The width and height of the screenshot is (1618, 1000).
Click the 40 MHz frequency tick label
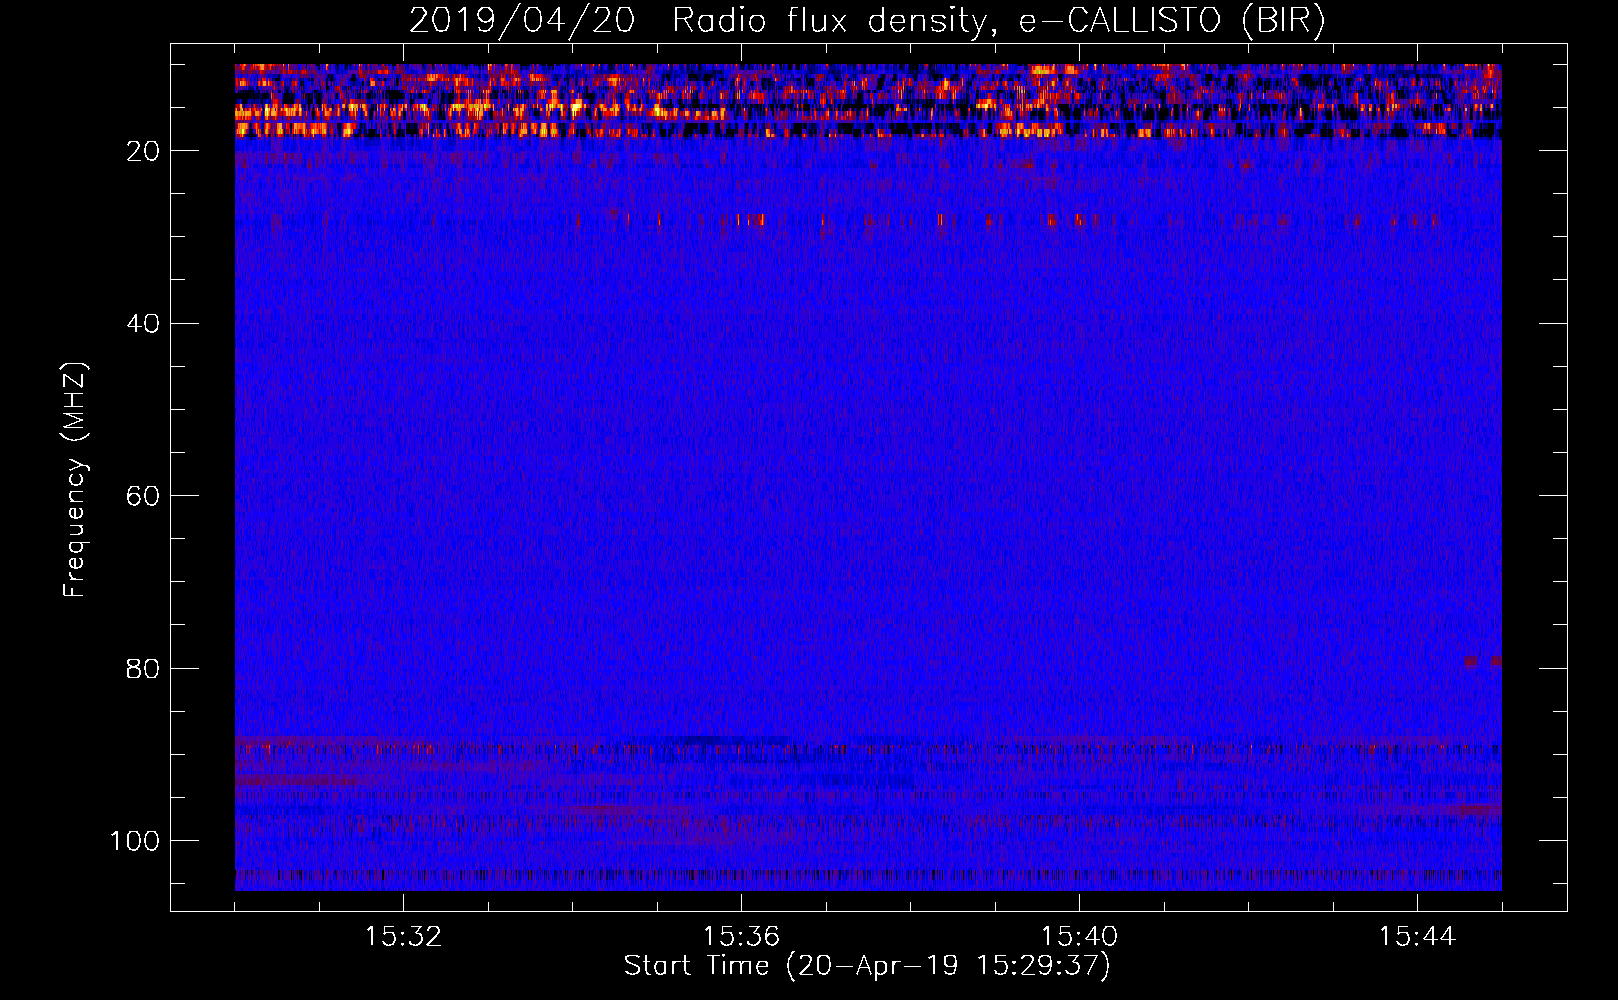[143, 324]
